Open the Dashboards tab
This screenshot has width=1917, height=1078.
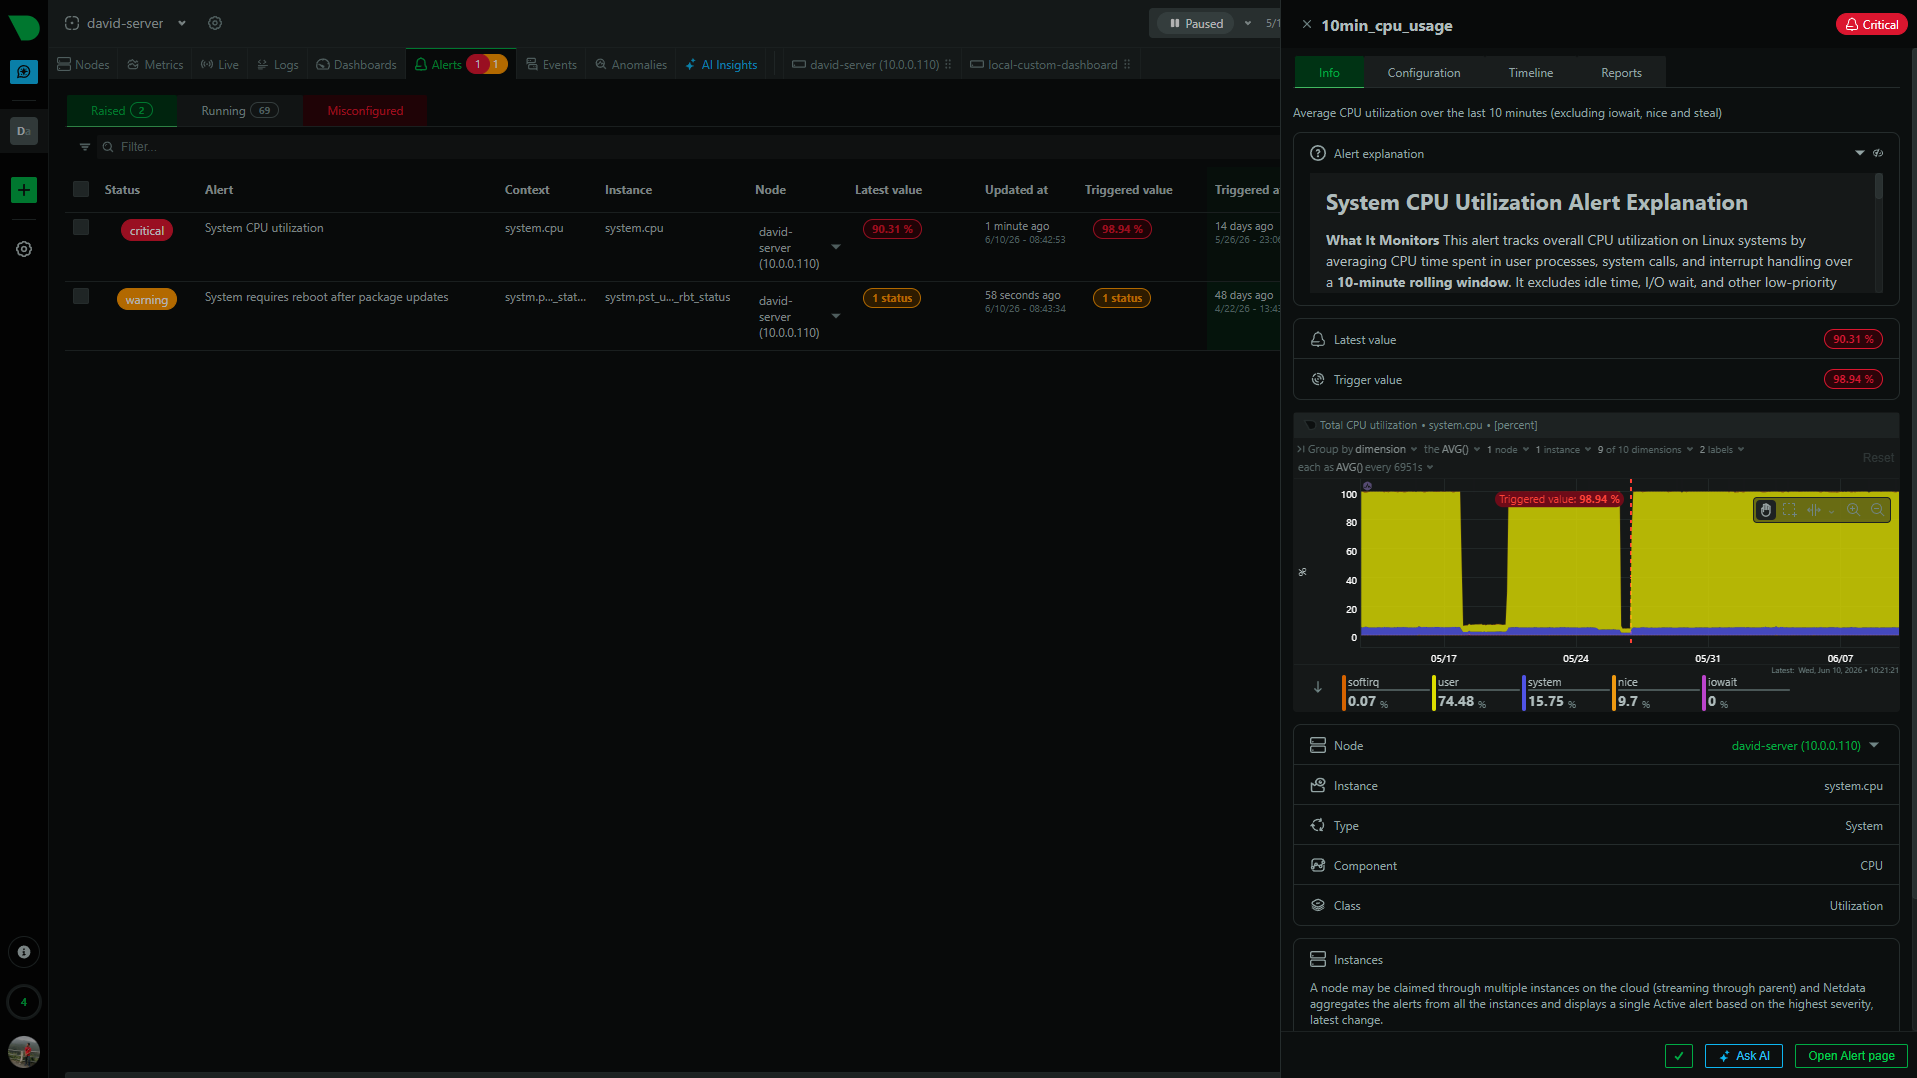click(356, 64)
